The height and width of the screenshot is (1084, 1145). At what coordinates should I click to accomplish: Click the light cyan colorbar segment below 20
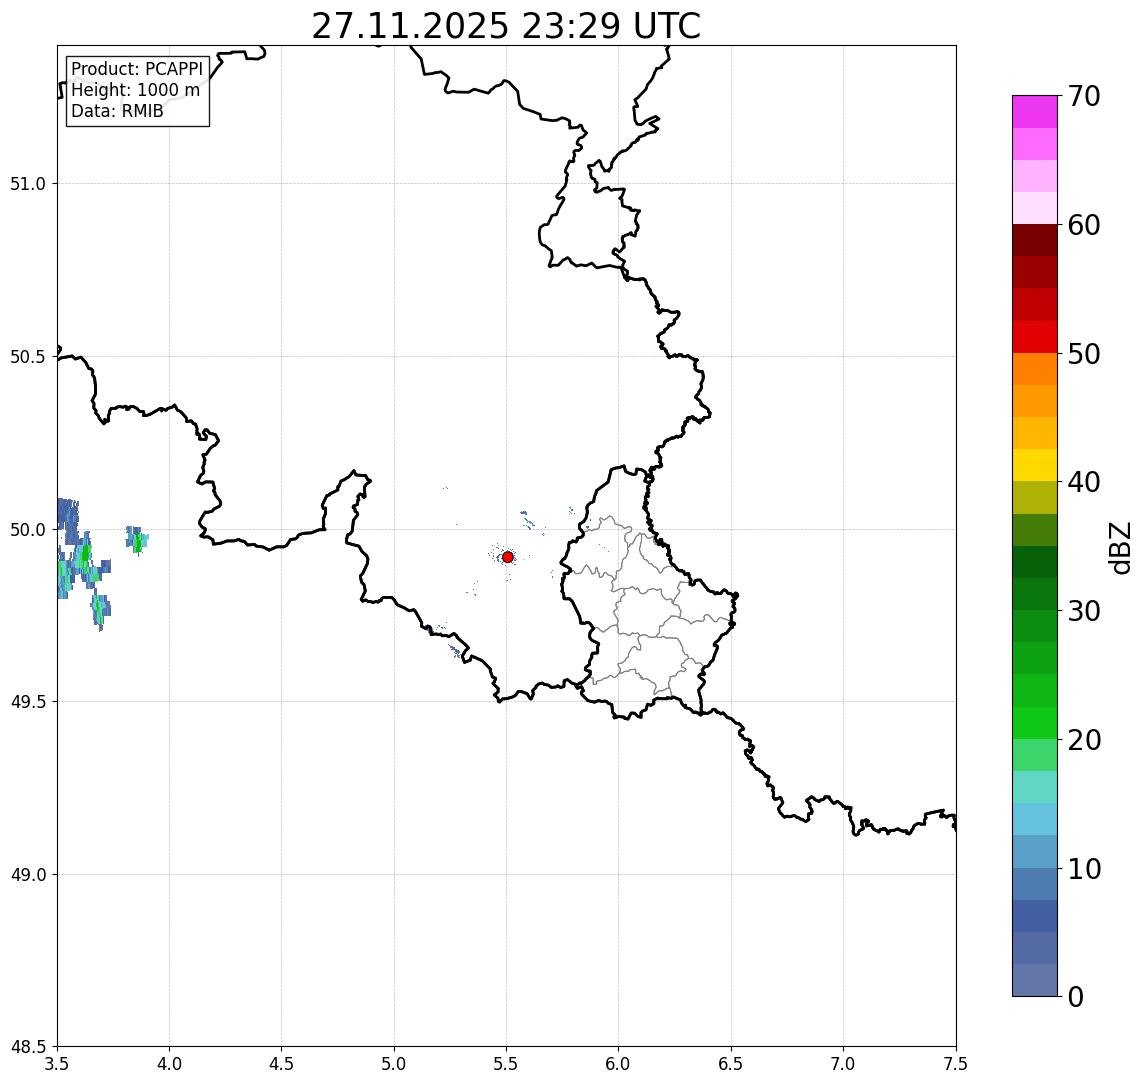coord(1035,787)
